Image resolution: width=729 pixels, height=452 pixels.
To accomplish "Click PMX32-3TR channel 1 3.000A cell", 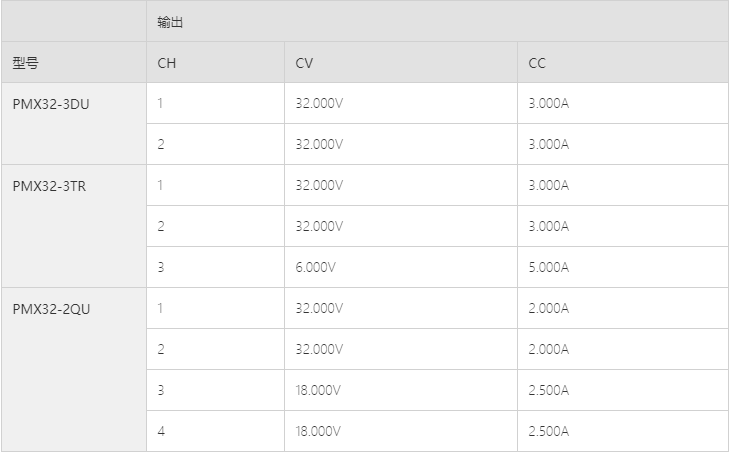I will pyautogui.click(x=548, y=186).
